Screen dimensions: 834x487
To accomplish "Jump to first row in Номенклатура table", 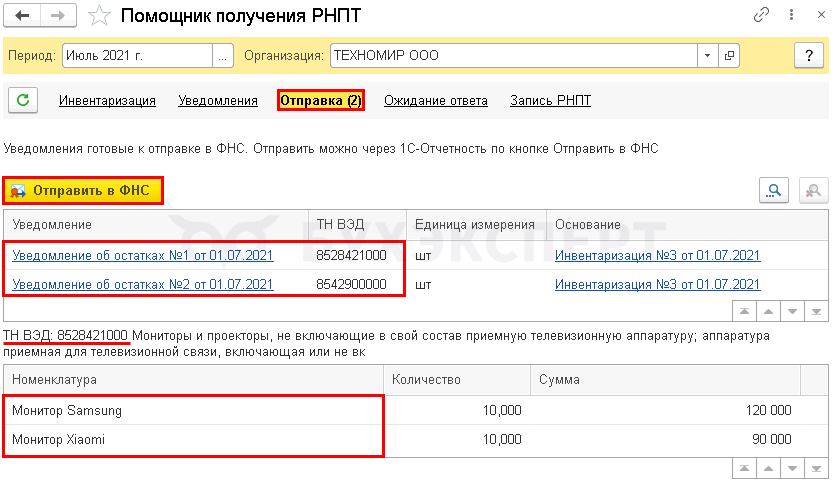I will [744, 468].
